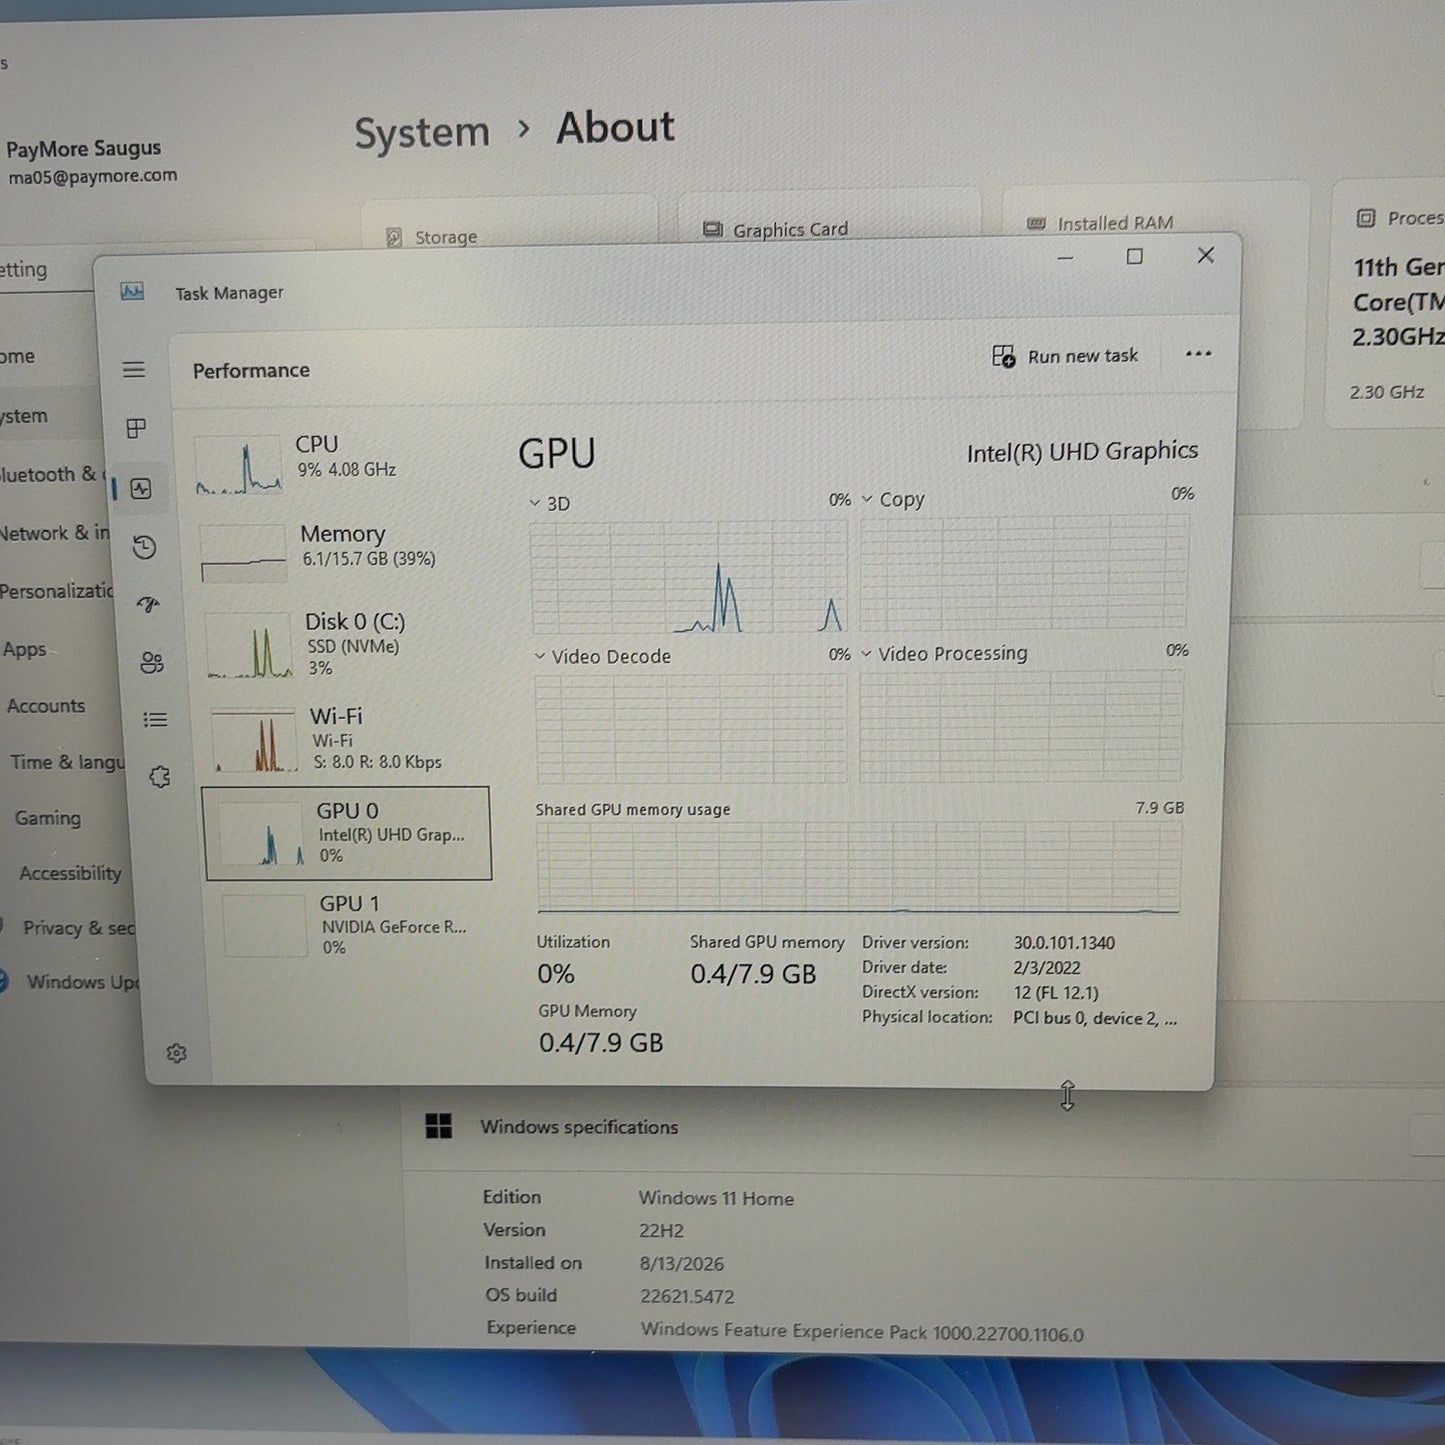Click the Graphics Card card in Settings
The image size is (1445, 1445).
829,216
